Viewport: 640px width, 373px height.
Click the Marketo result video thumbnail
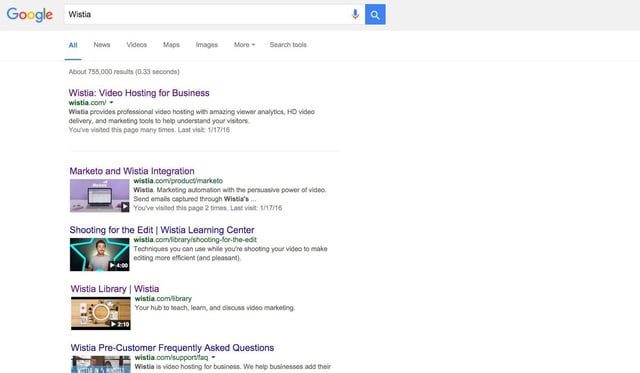coord(100,196)
